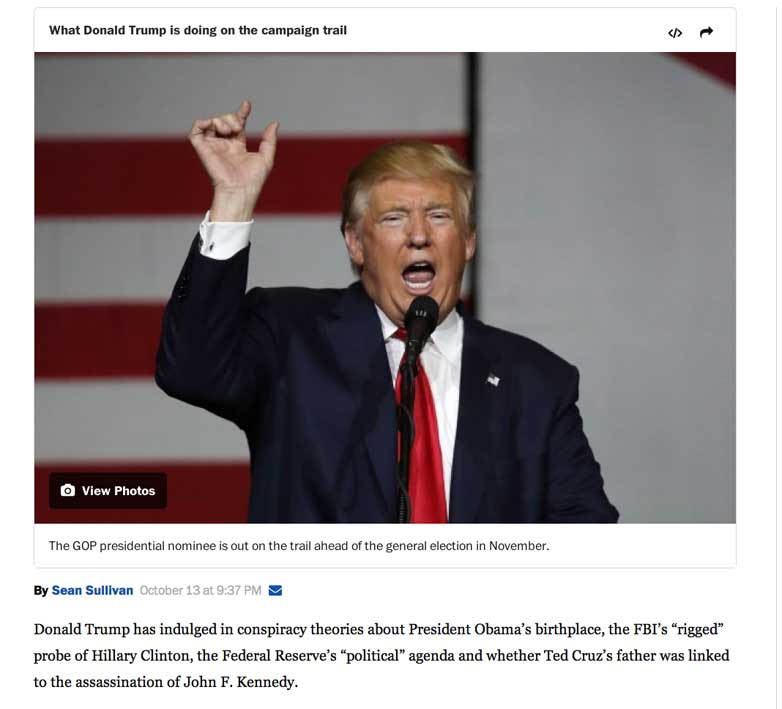Click the main Trump rally photo
Viewport: 782px width, 709px height.
point(385,288)
